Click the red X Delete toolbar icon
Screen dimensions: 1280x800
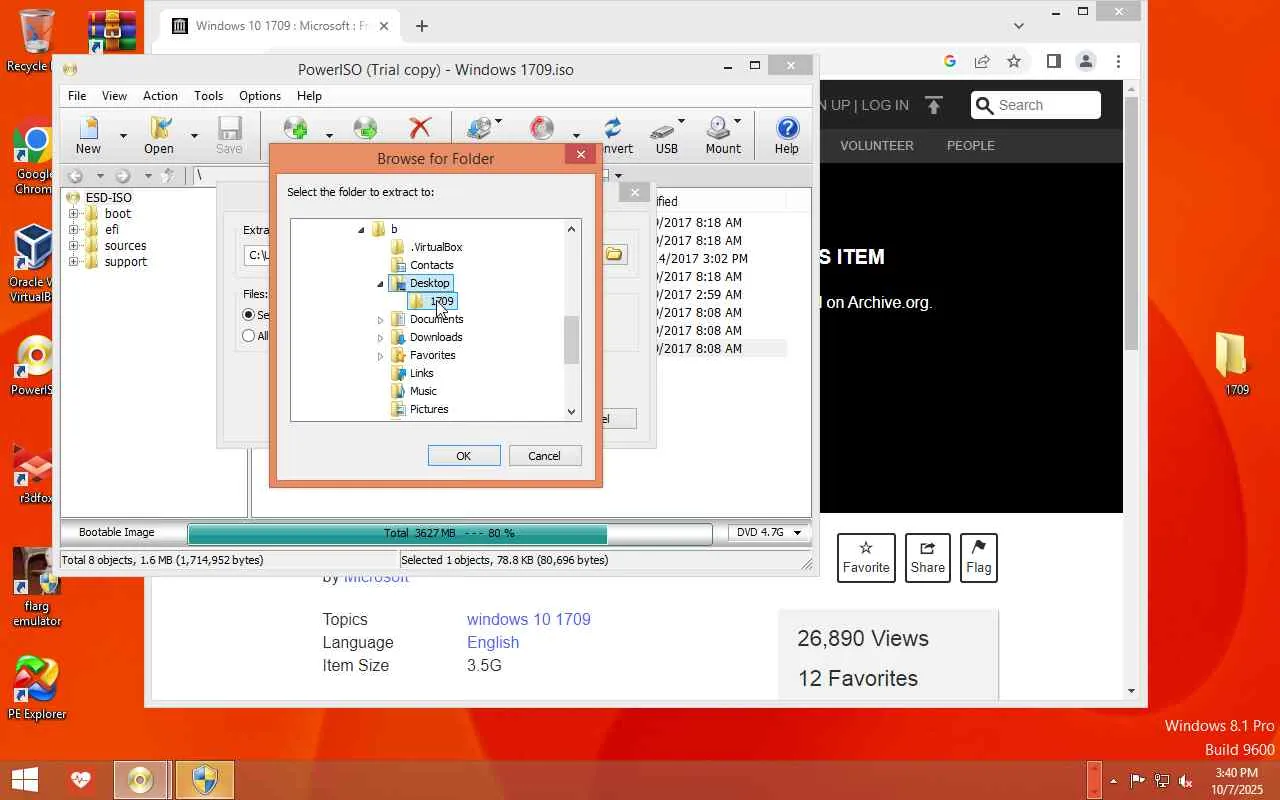point(420,128)
